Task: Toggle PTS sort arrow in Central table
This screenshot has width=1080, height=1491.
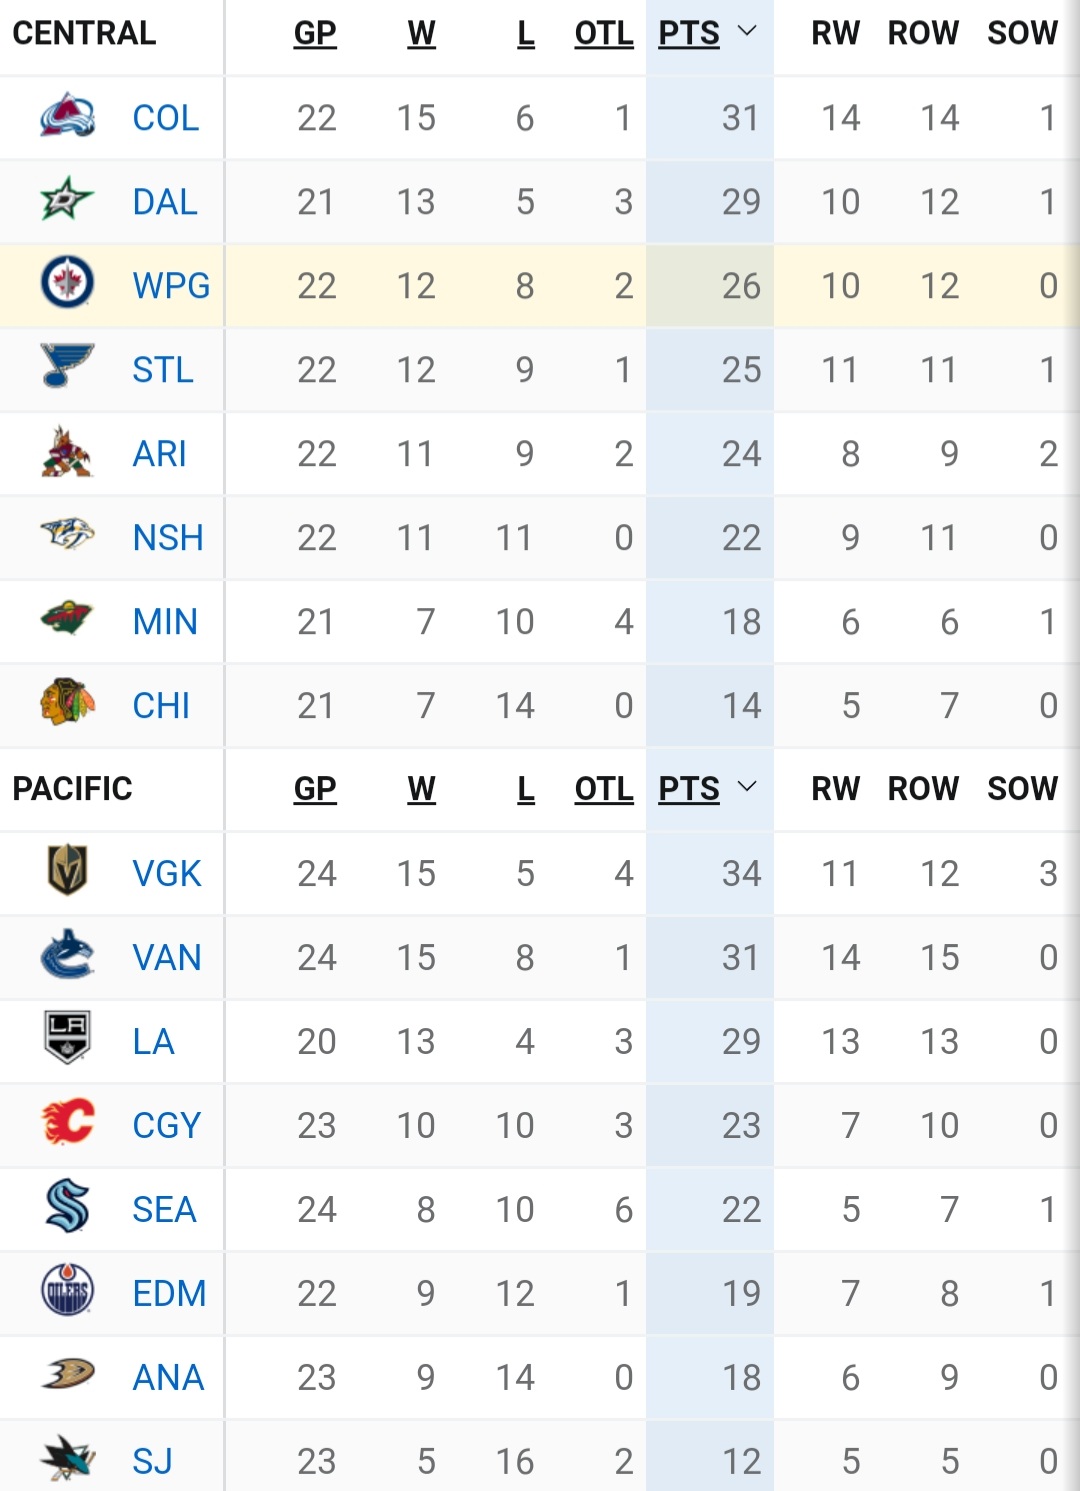Action: [x=746, y=32]
